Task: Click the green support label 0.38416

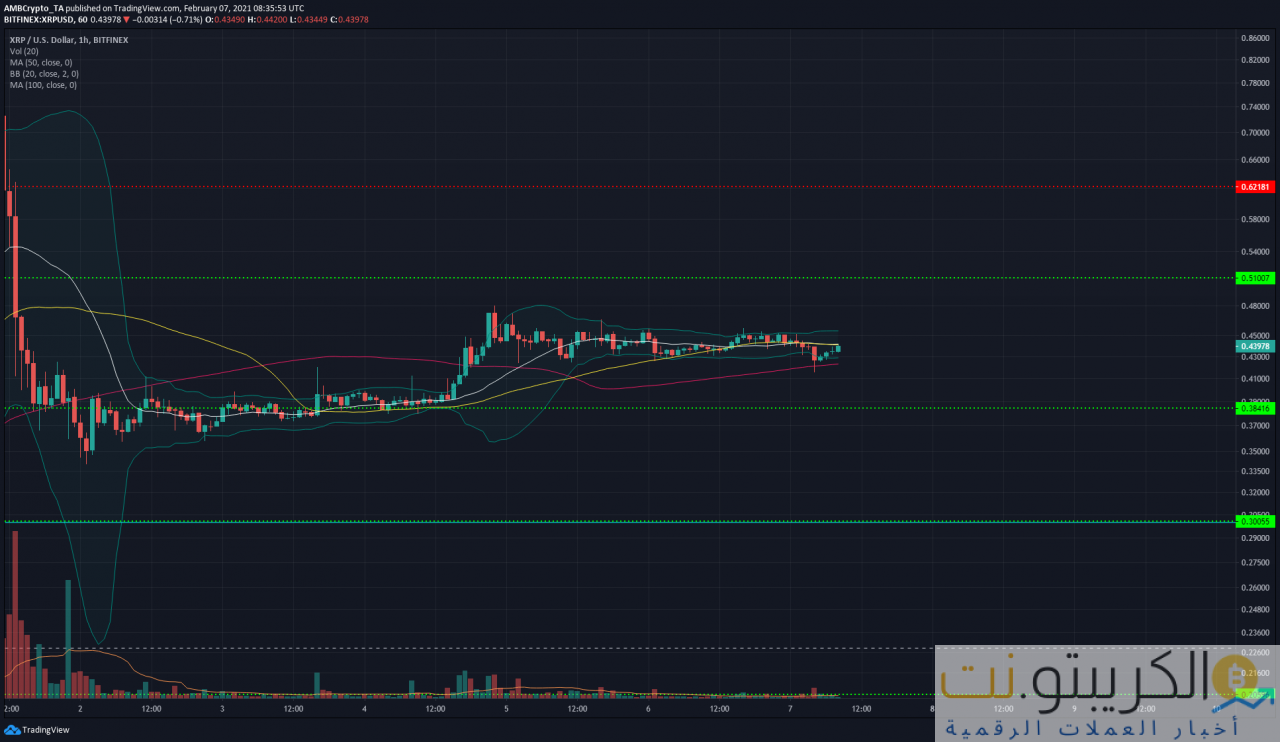Action: 1257,408
